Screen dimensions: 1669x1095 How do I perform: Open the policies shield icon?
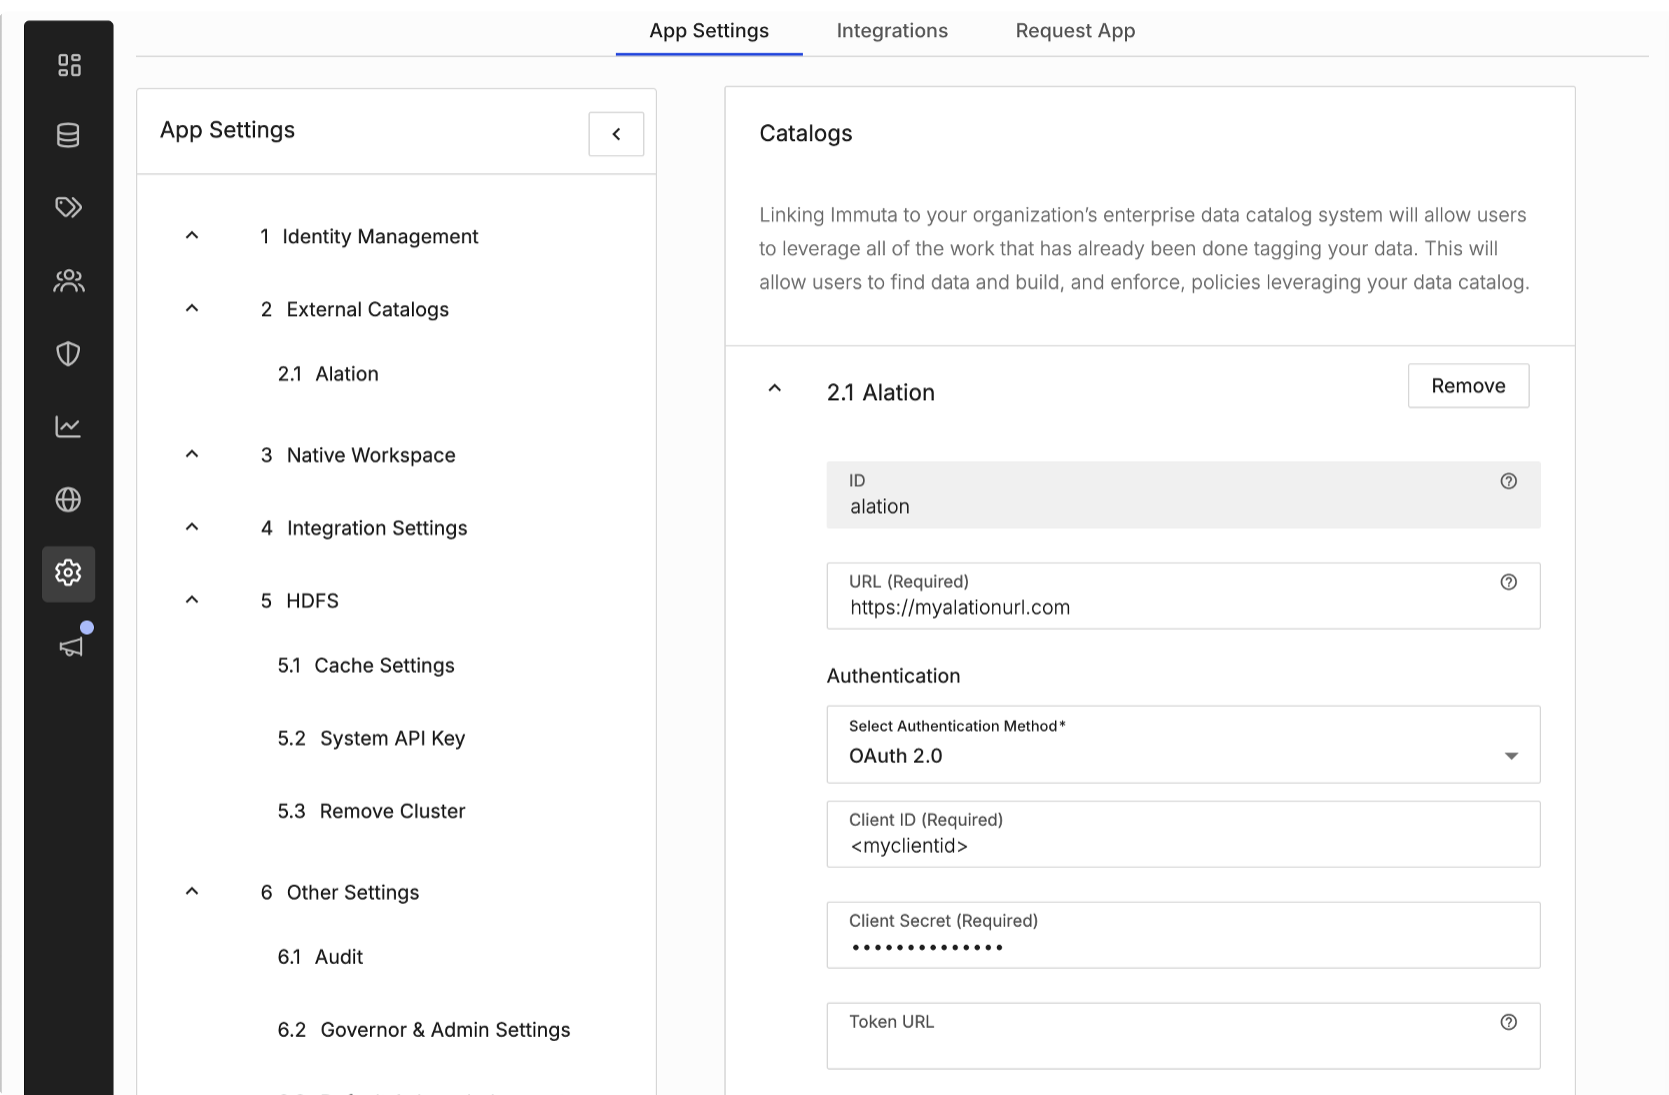pyautogui.click(x=68, y=353)
